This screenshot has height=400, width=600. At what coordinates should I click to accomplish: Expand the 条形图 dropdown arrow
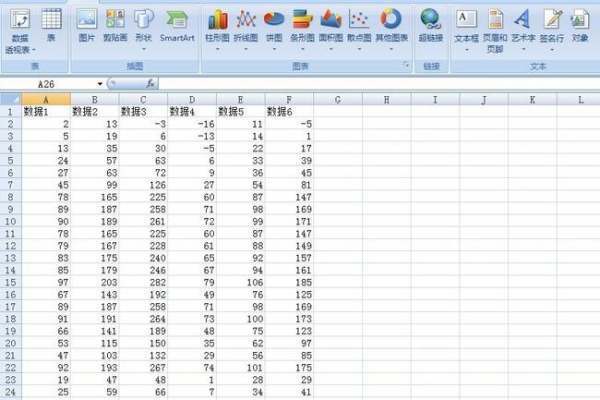coord(302,49)
